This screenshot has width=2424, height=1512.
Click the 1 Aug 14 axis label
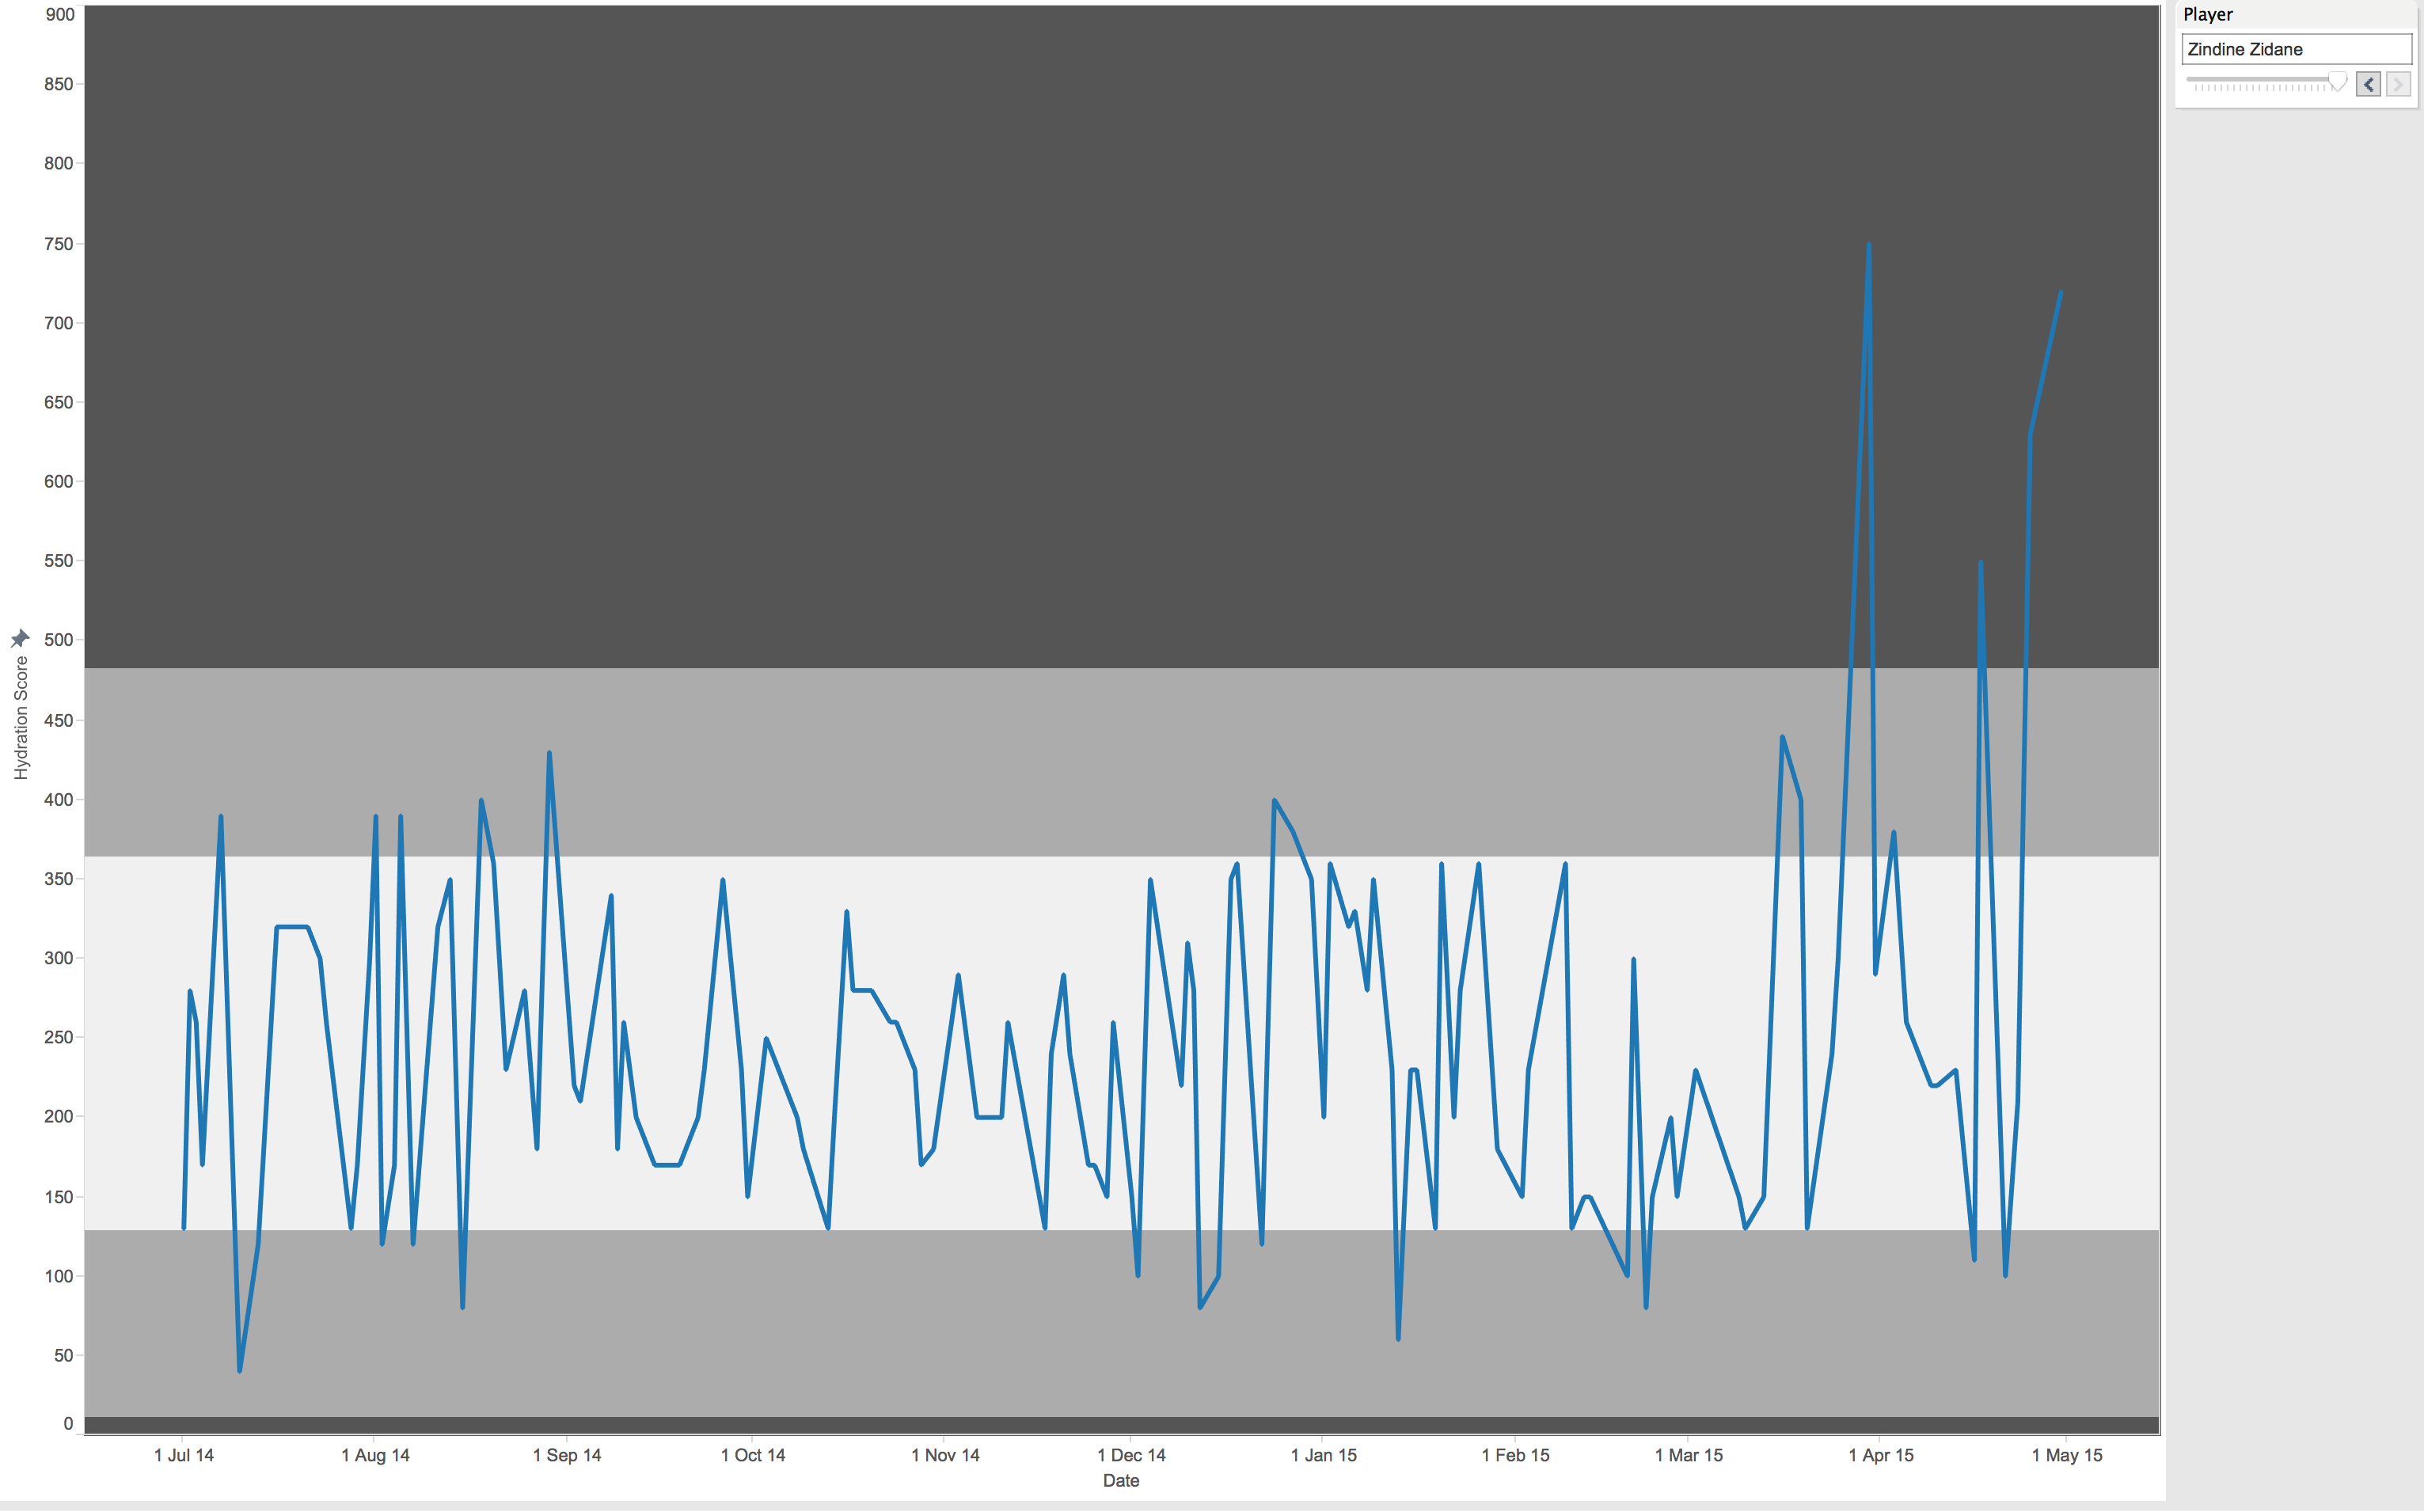tap(376, 1455)
